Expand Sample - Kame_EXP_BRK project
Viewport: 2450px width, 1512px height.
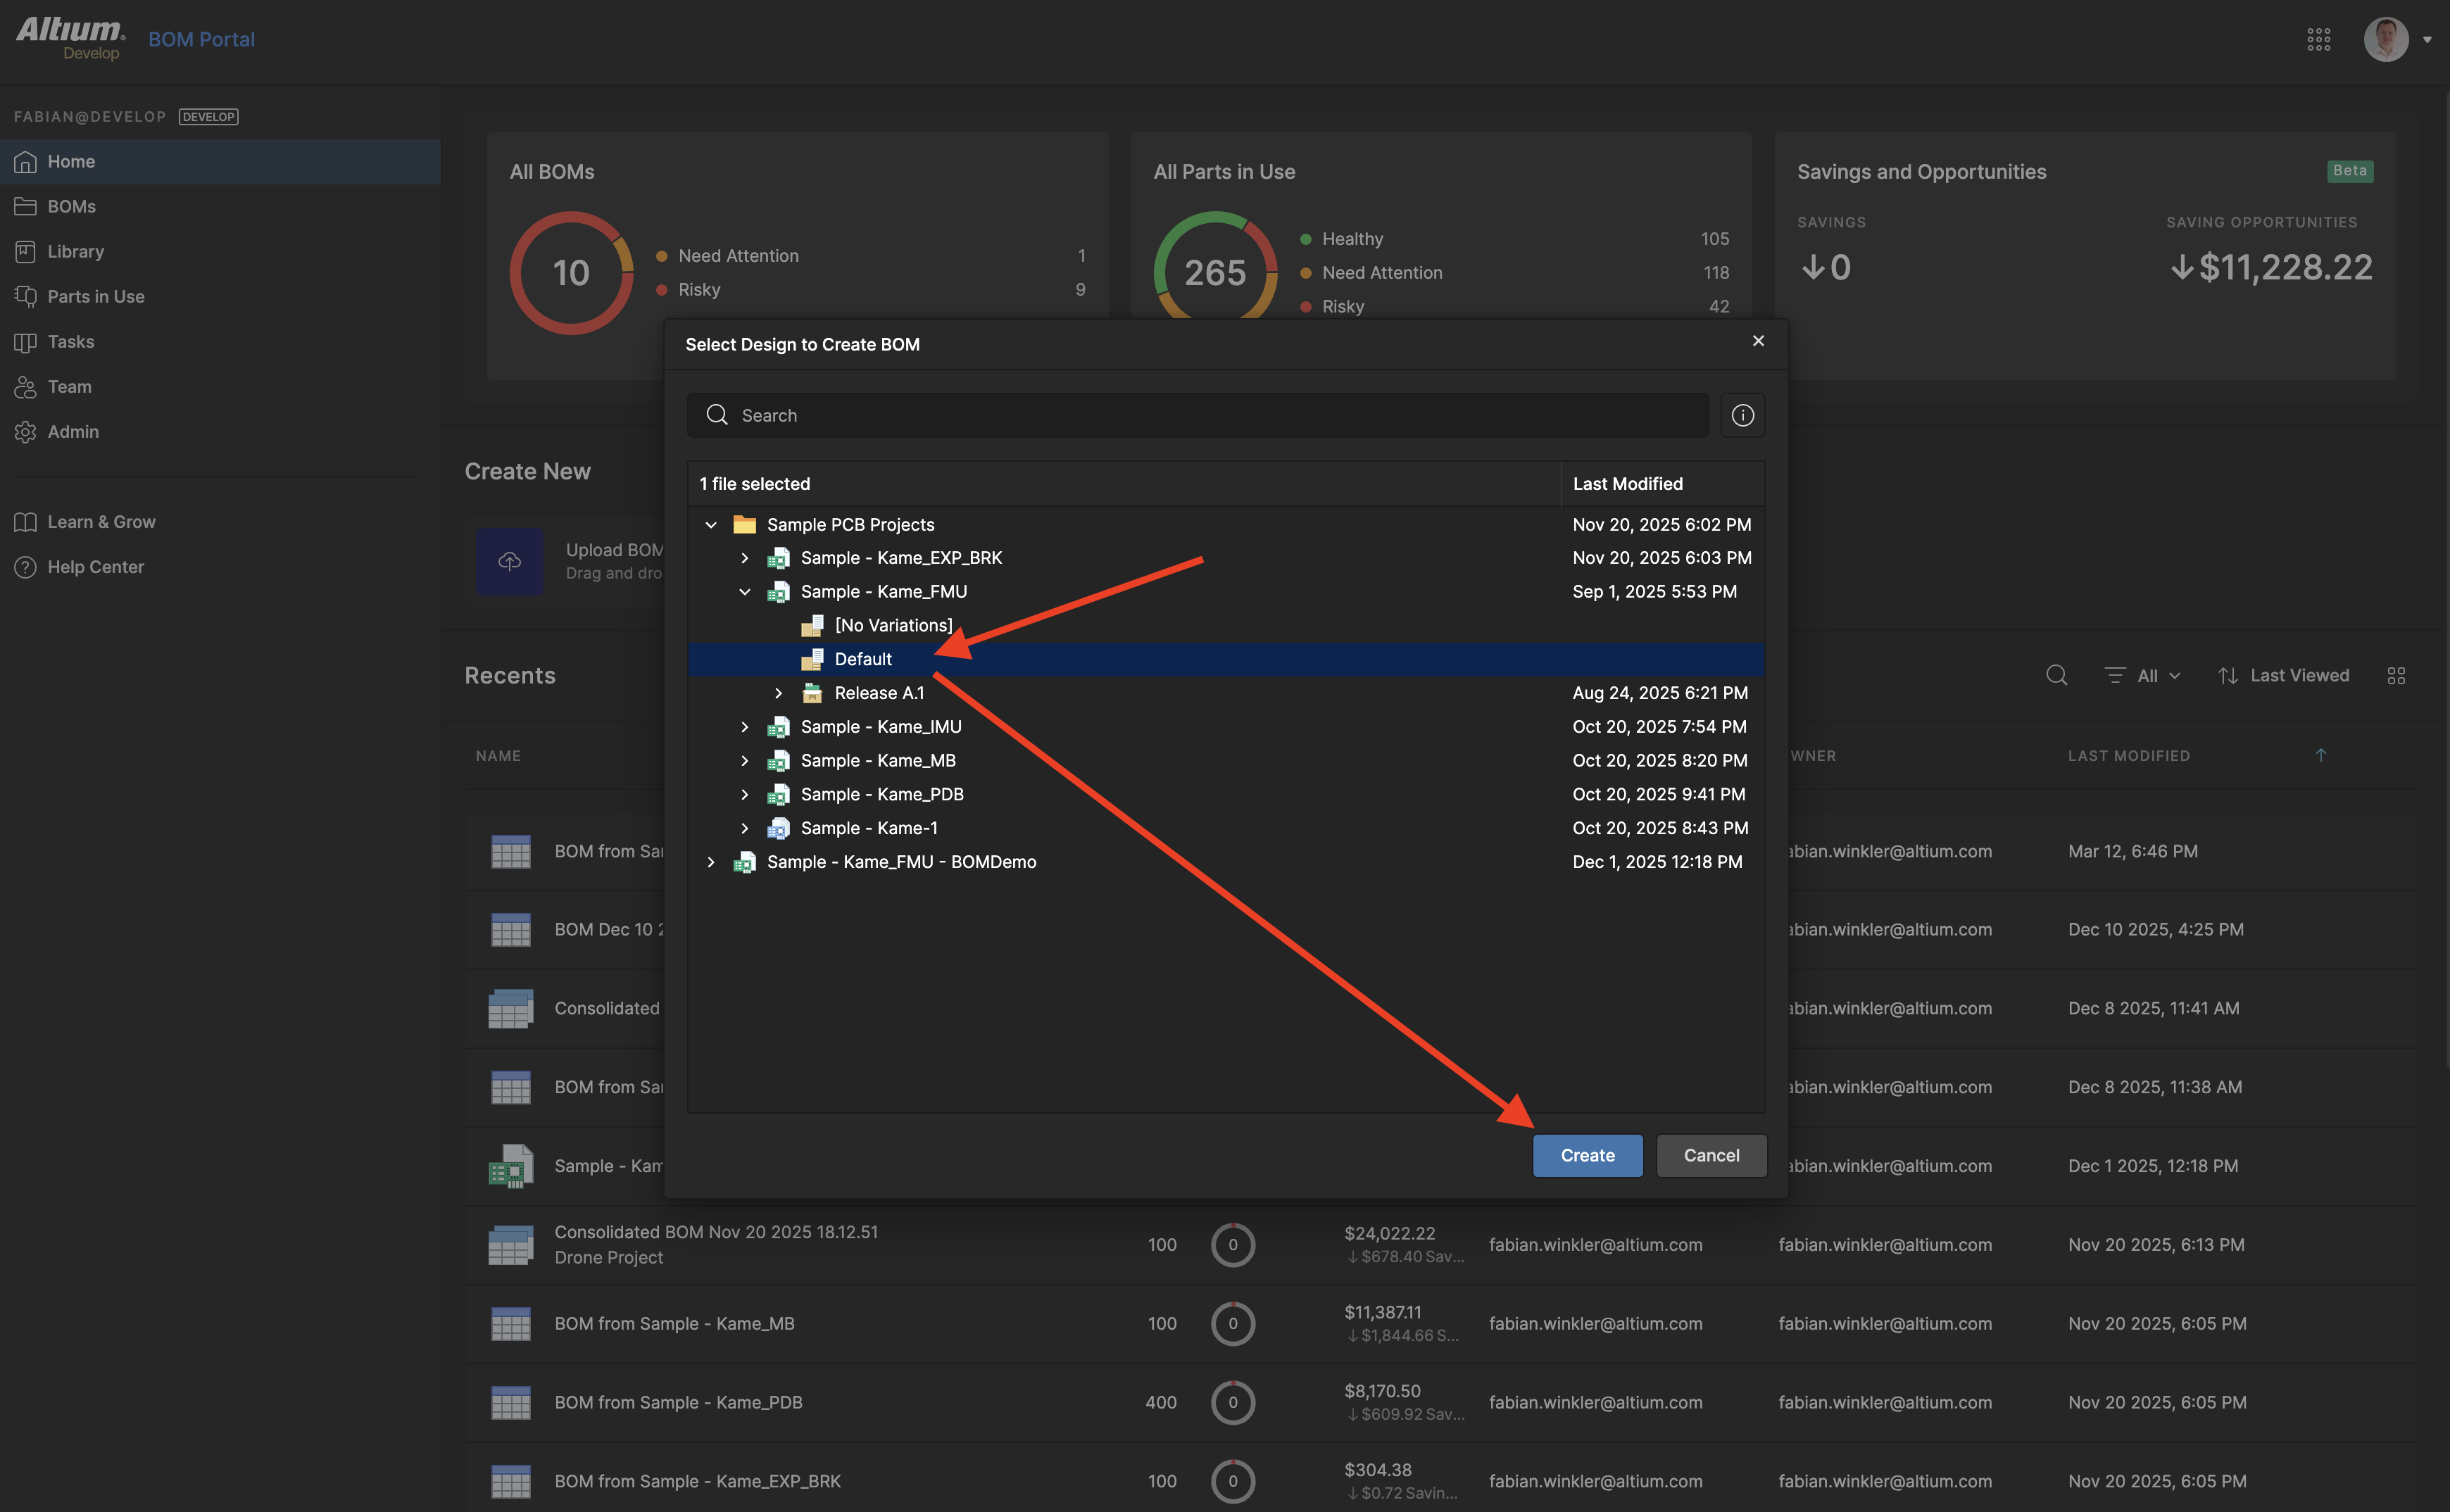pyautogui.click(x=745, y=558)
